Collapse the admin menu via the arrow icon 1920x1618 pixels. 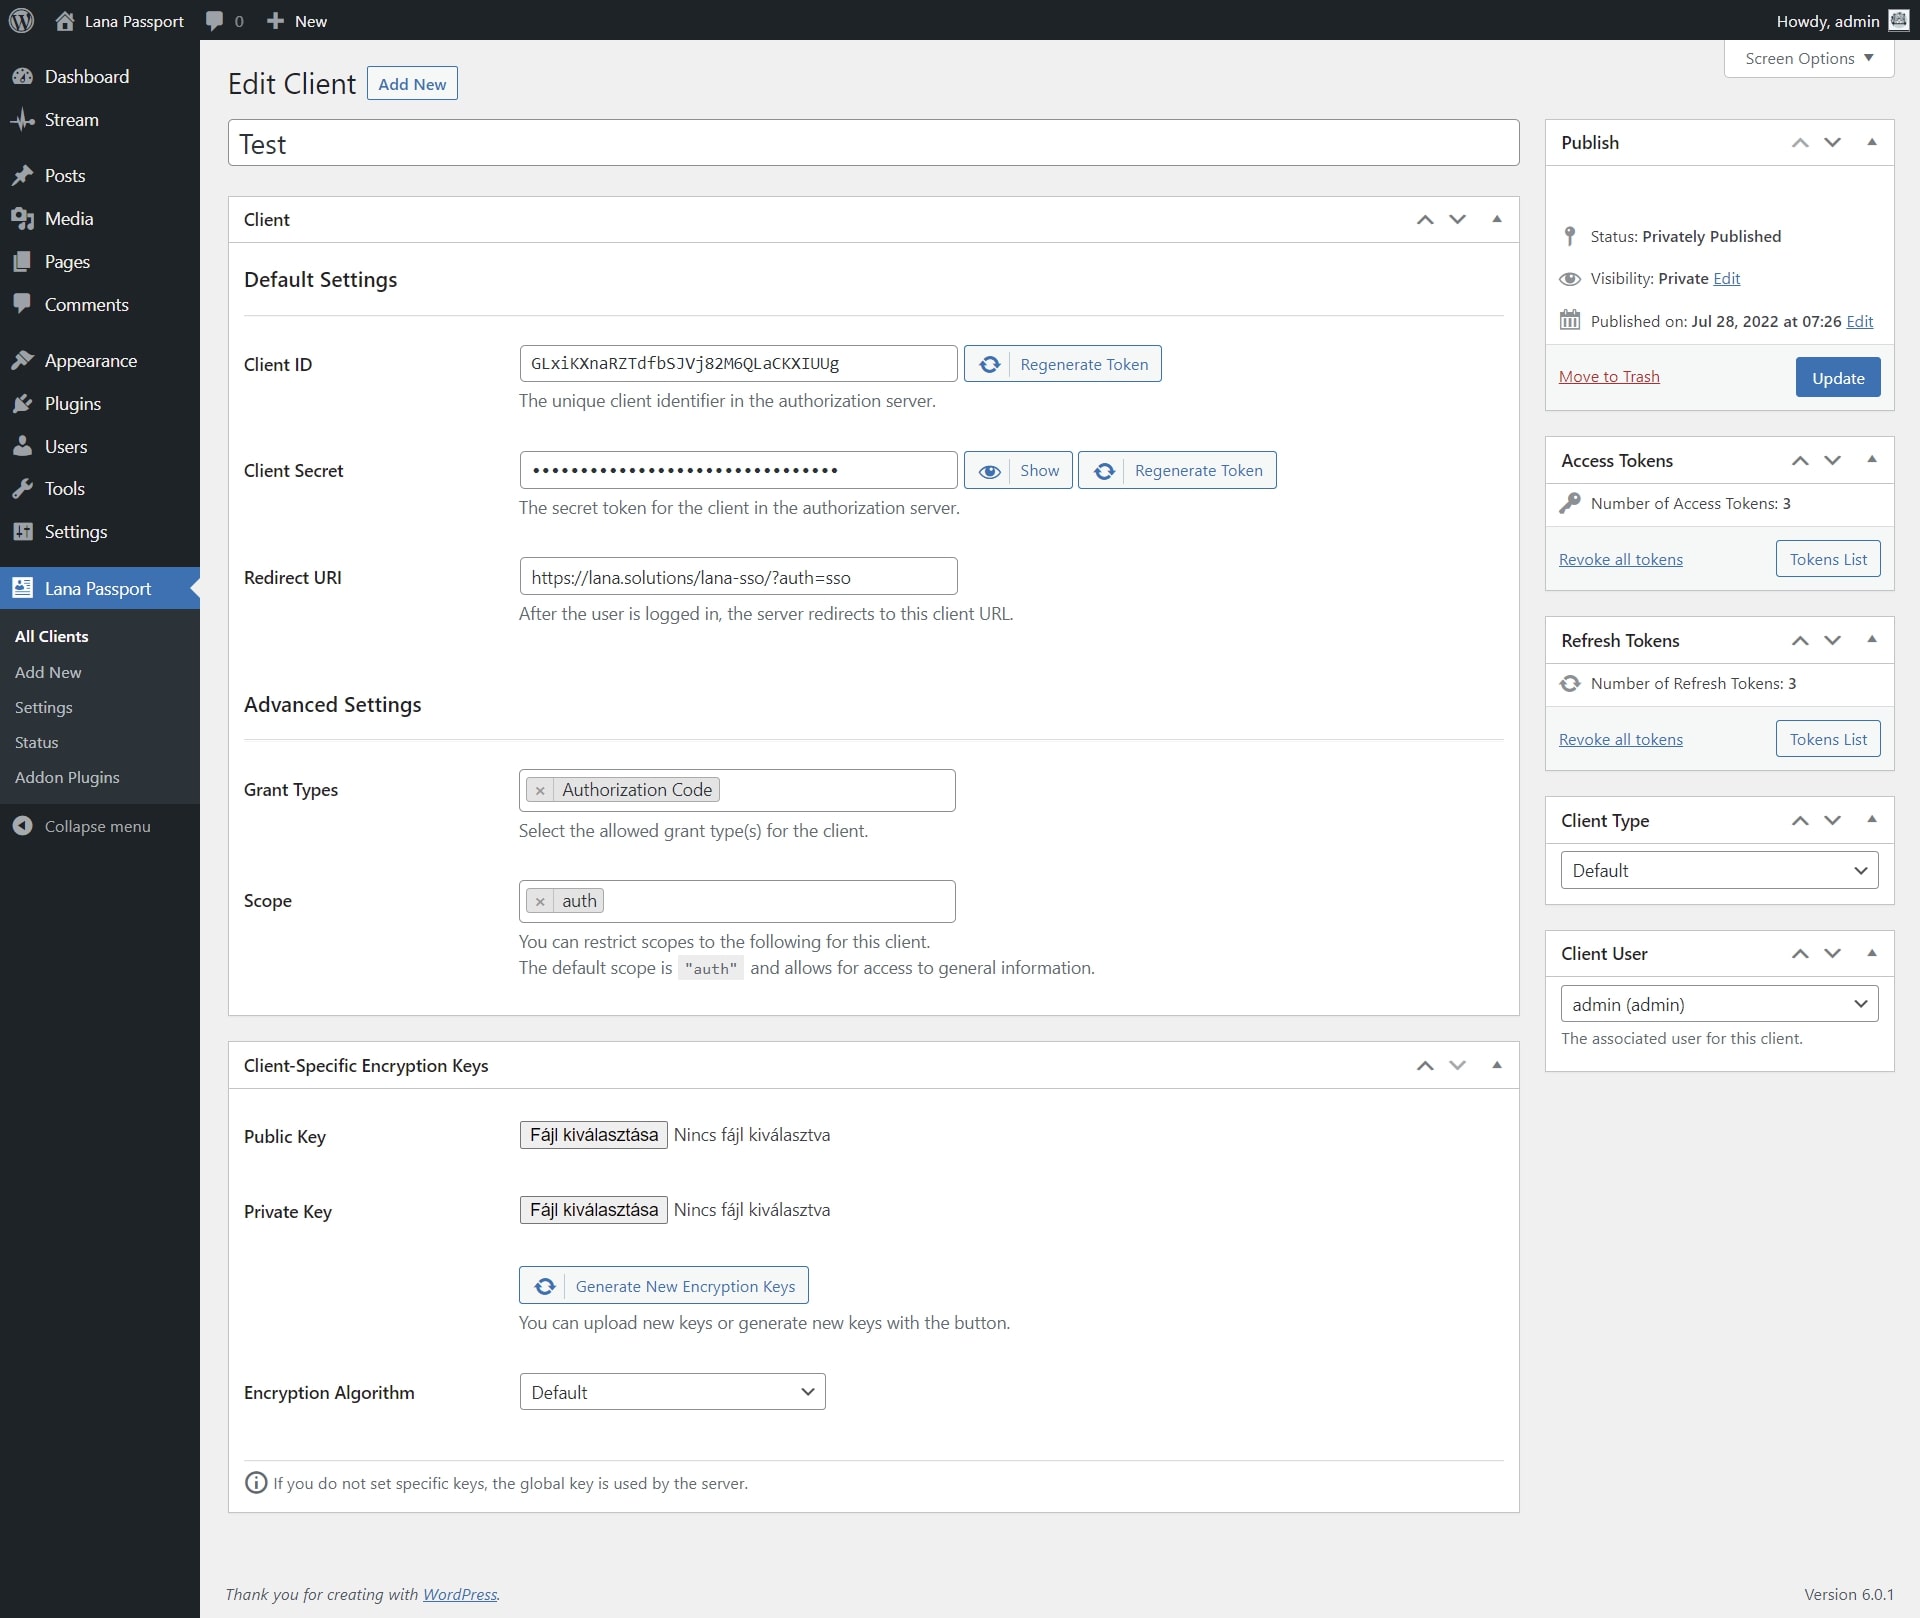pyautogui.click(x=23, y=826)
